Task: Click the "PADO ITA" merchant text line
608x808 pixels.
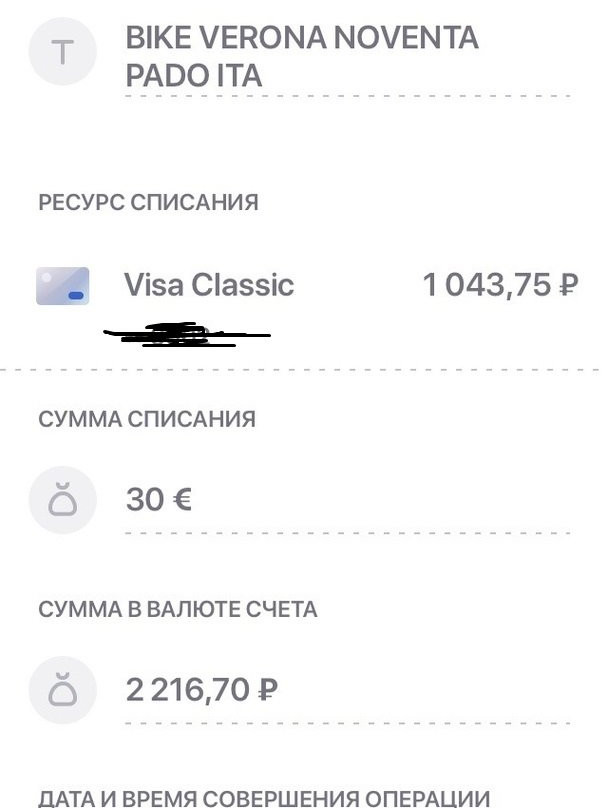Action: (194, 76)
